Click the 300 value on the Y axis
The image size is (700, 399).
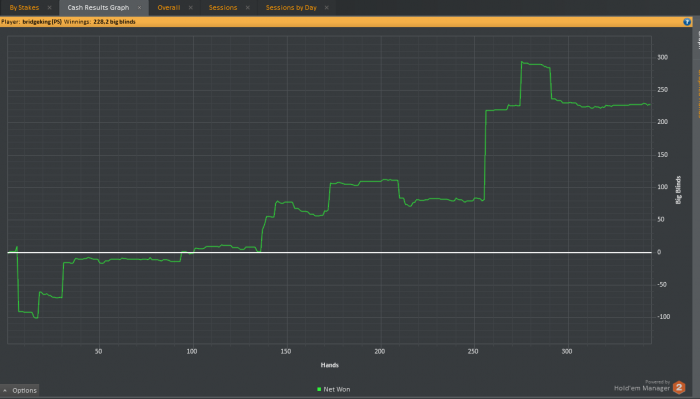click(x=662, y=57)
